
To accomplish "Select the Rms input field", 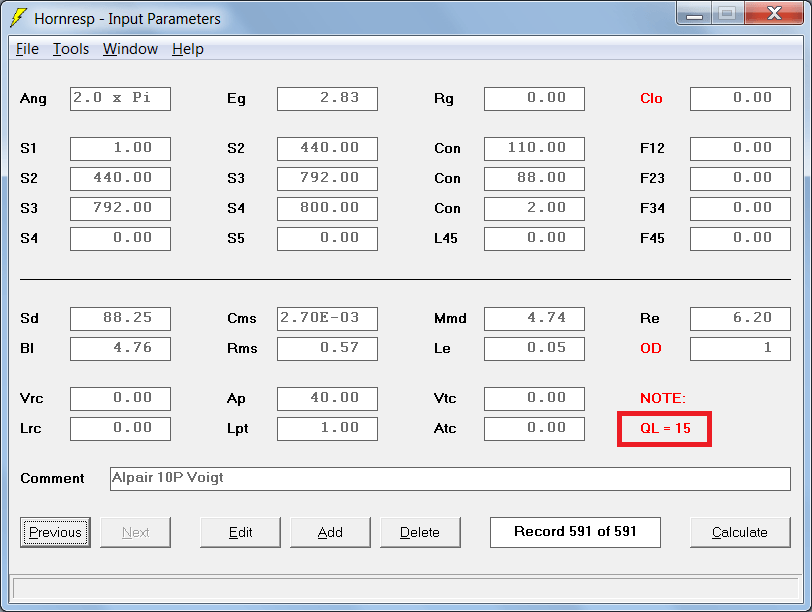I will coord(327,349).
